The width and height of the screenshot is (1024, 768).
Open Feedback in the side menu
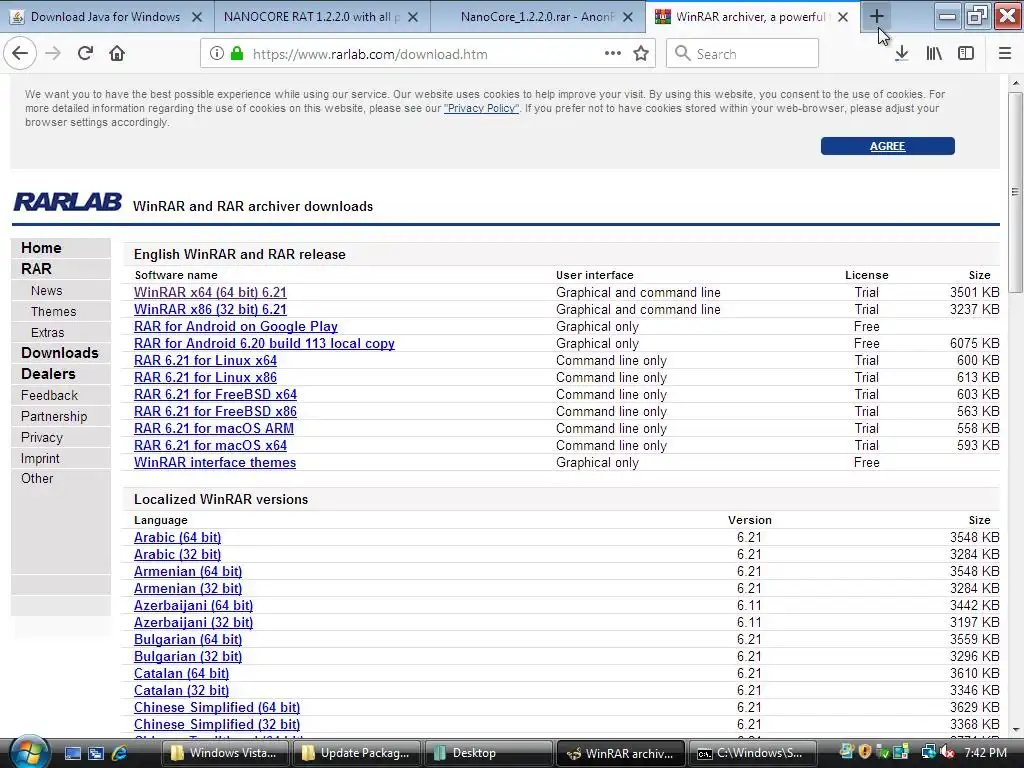click(x=49, y=396)
